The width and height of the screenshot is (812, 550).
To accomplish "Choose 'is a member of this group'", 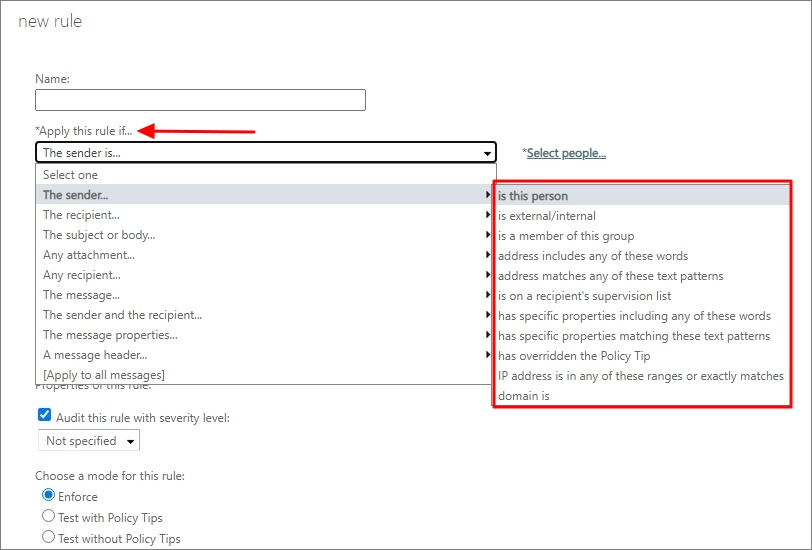I will point(642,236).
